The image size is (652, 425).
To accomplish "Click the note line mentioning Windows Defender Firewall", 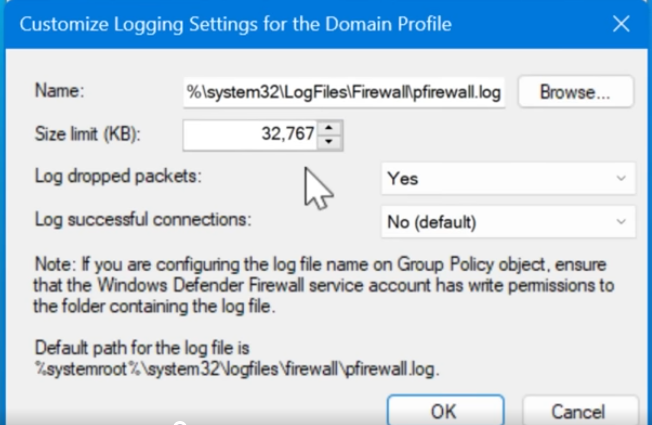I will pyautogui.click(x=325, y=287).
